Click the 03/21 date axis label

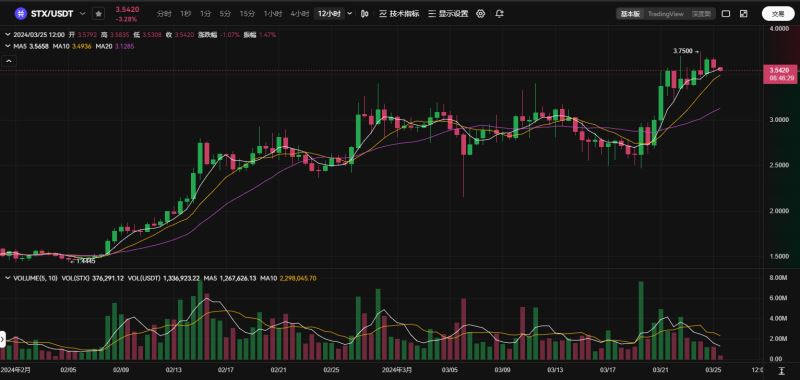tap(661, 369)
